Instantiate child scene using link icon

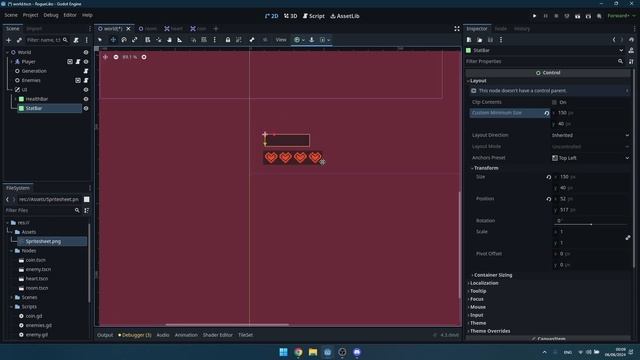(x=19, y=40)
